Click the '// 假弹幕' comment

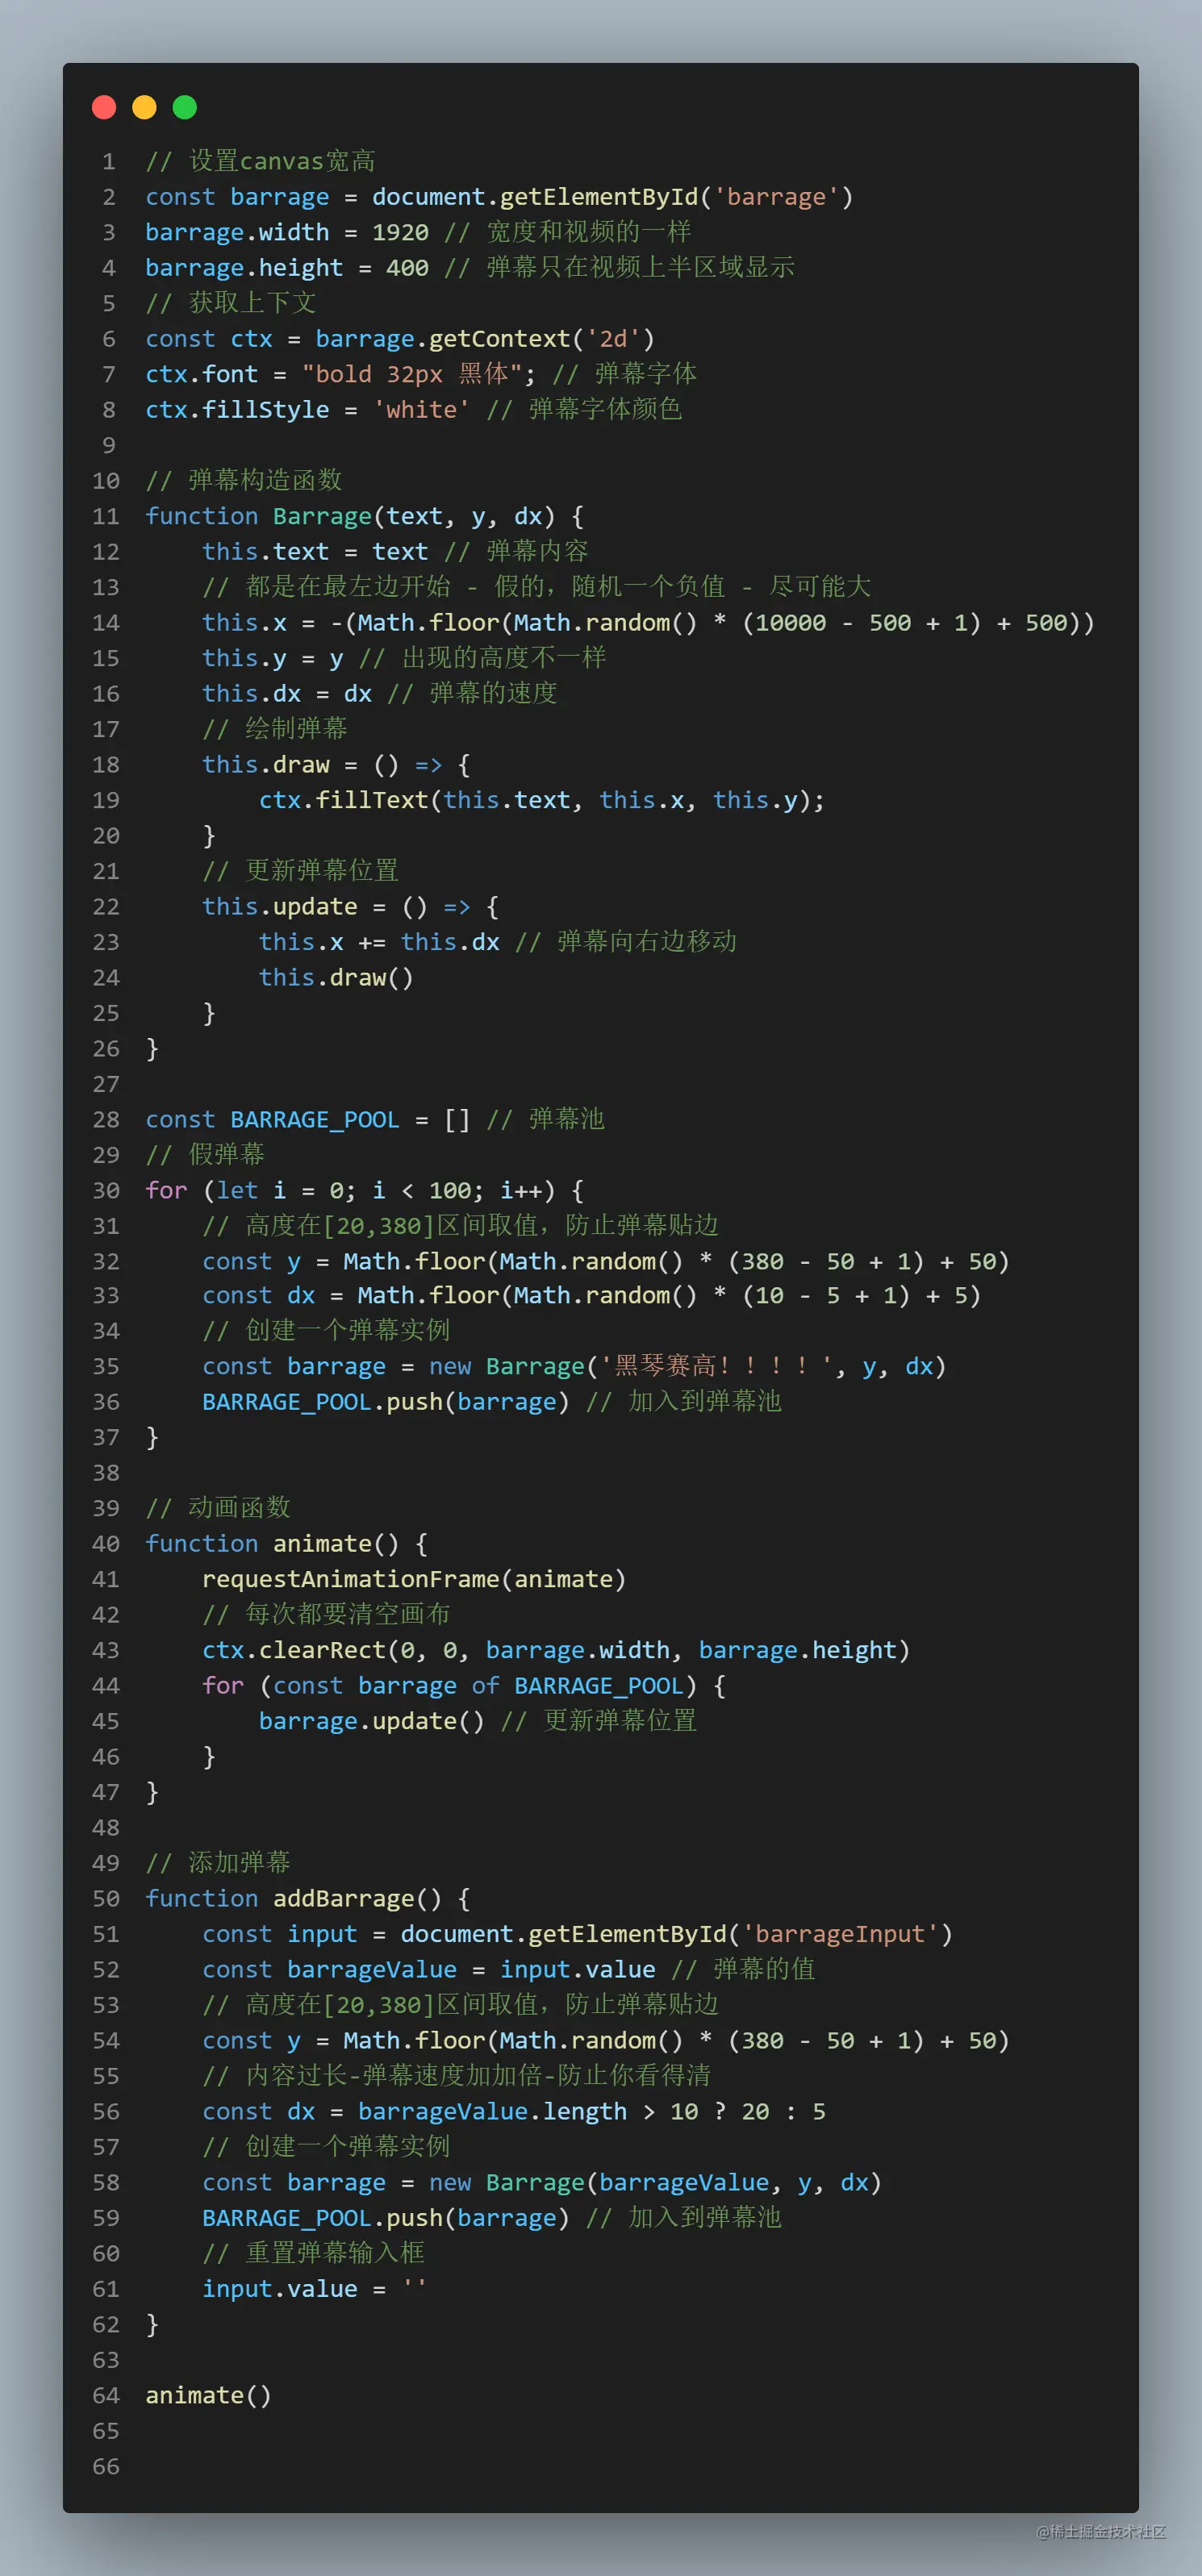[x=205, y=1155]
